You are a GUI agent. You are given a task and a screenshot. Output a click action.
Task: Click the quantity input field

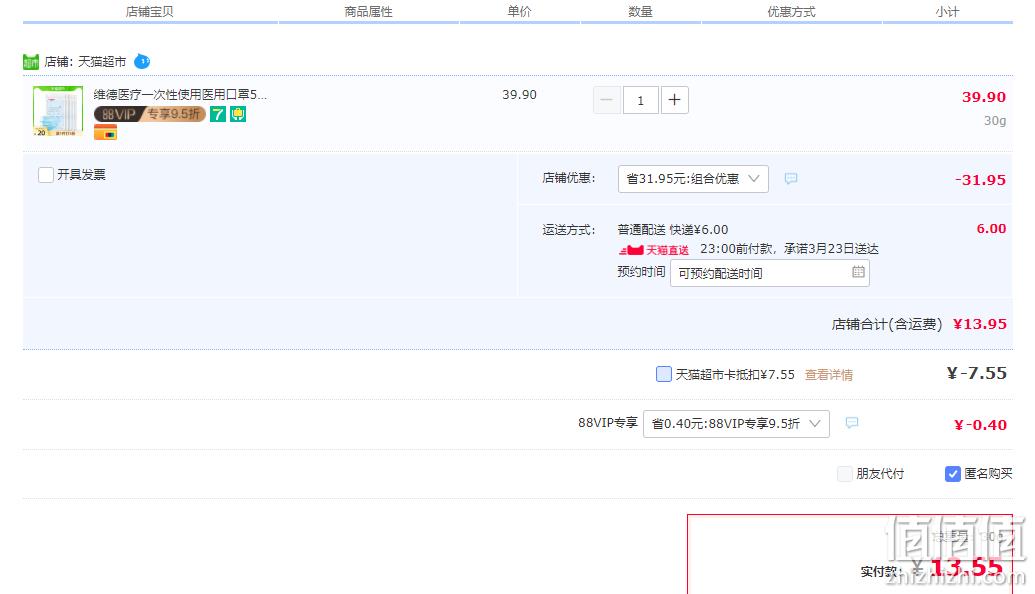[x=640, y=100]
